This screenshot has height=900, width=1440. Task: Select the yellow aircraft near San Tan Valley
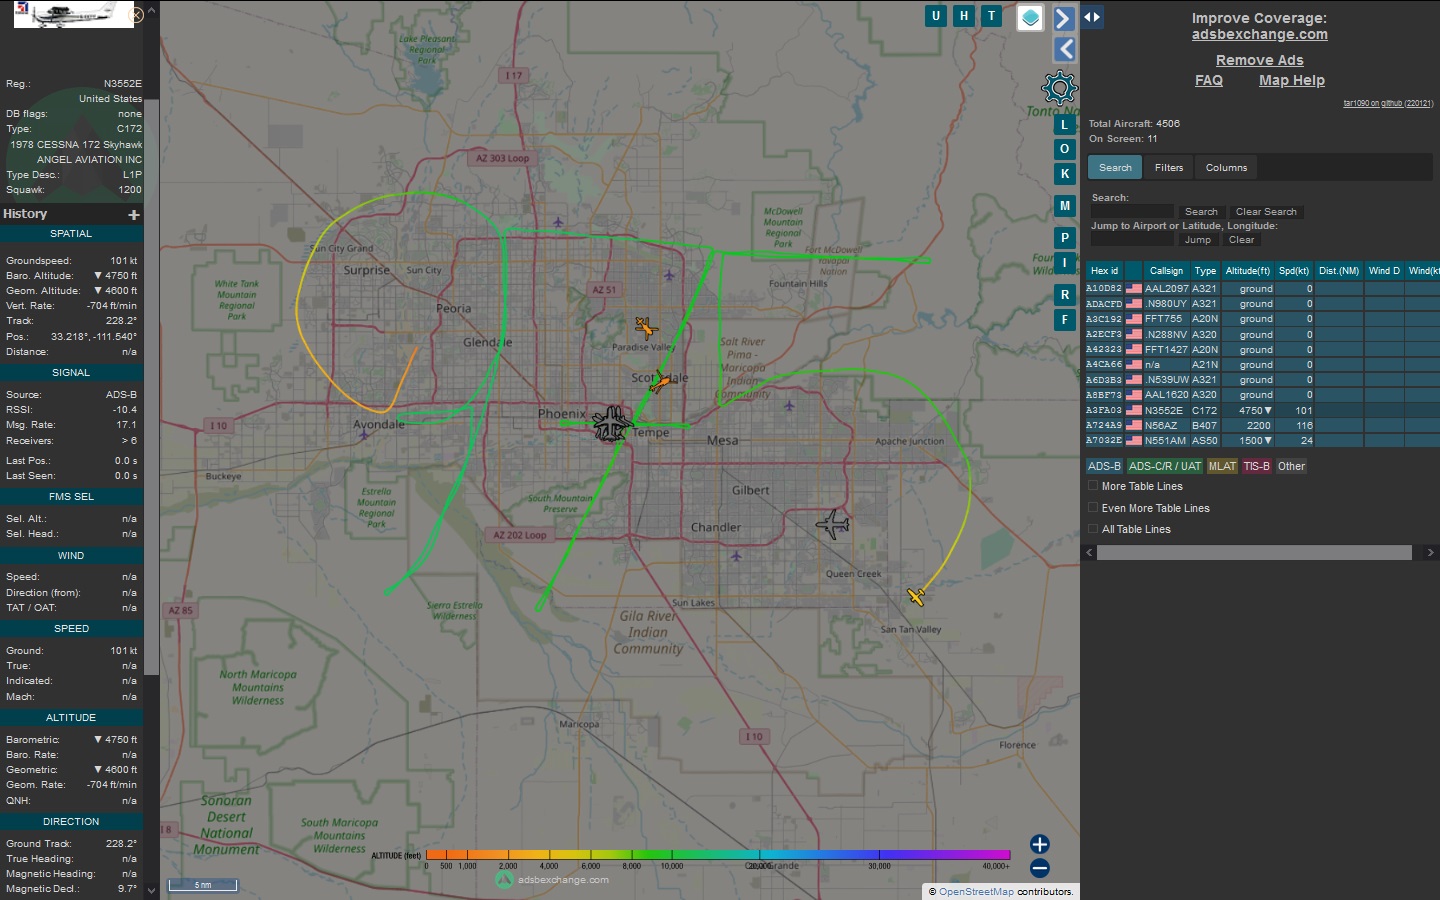point(916,596)
